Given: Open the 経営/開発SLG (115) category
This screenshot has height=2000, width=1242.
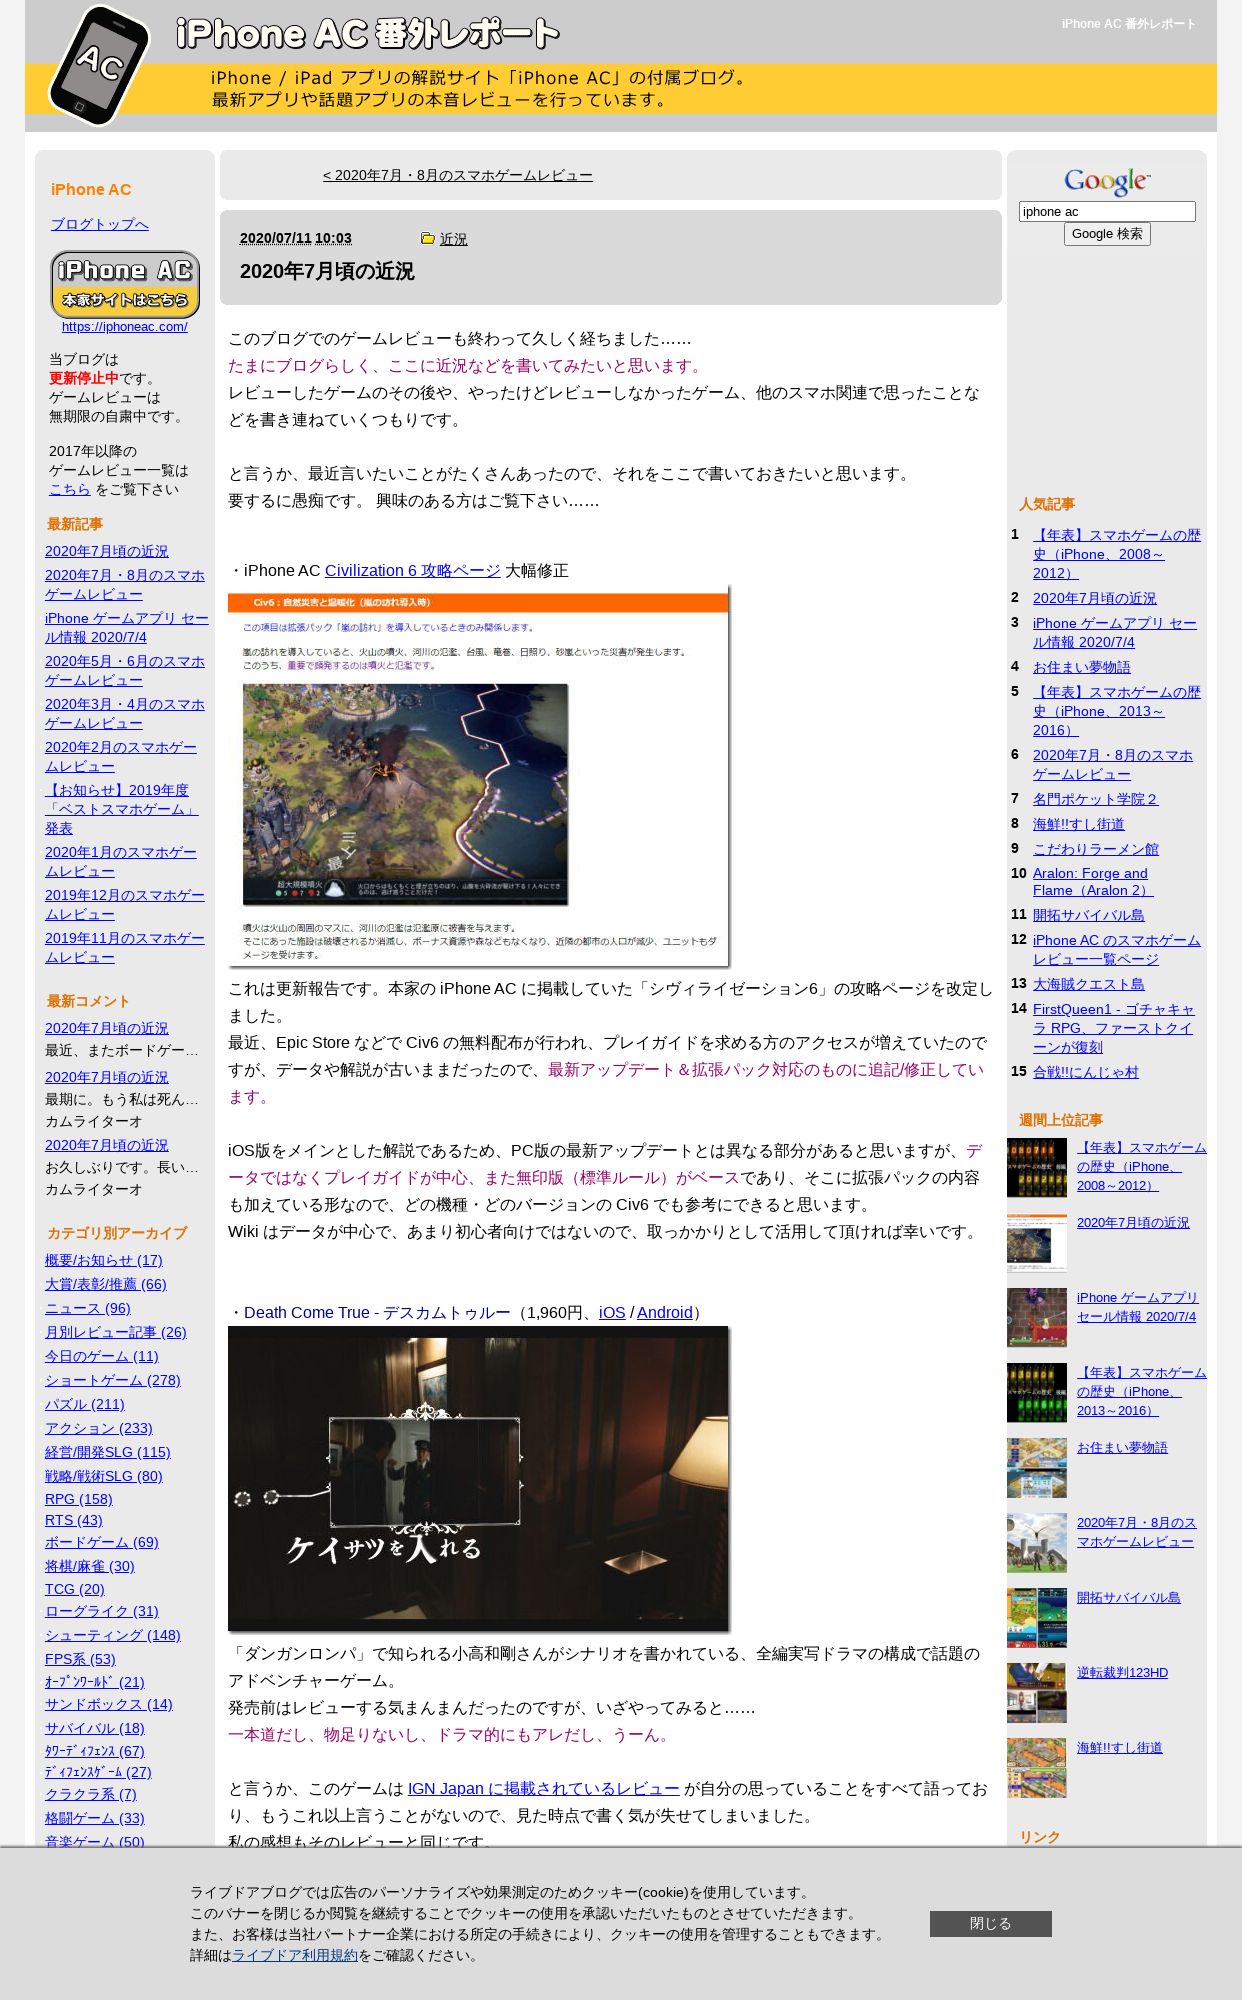Looking at the screenshot, I should pos(107,1452).
